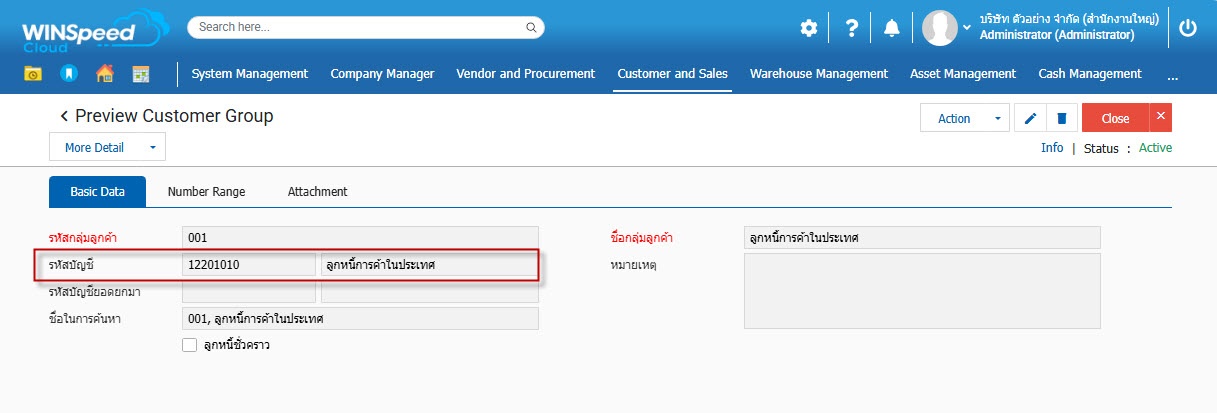Open the notifications bell
The width and height of the screenshot is (1217, 413).
tap(891, 28)
